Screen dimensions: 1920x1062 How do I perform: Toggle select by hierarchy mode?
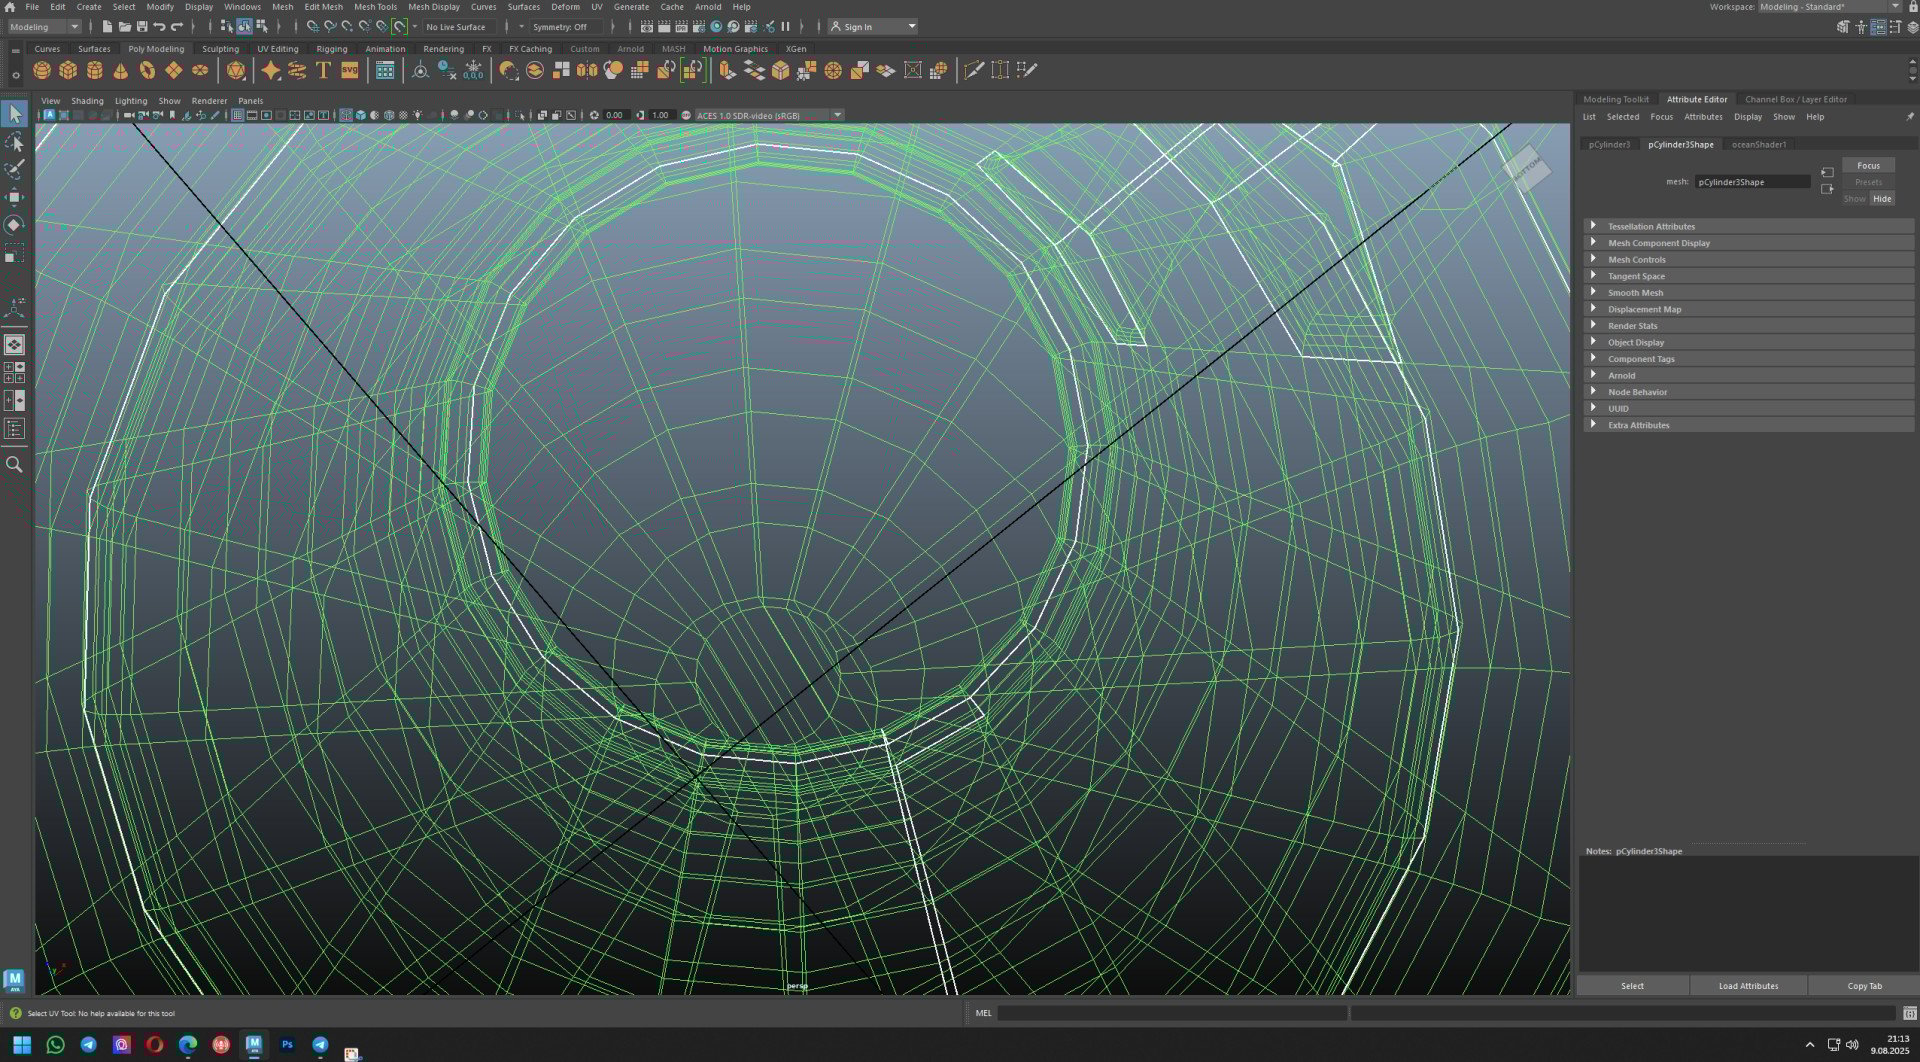click(x=227, y=27)
